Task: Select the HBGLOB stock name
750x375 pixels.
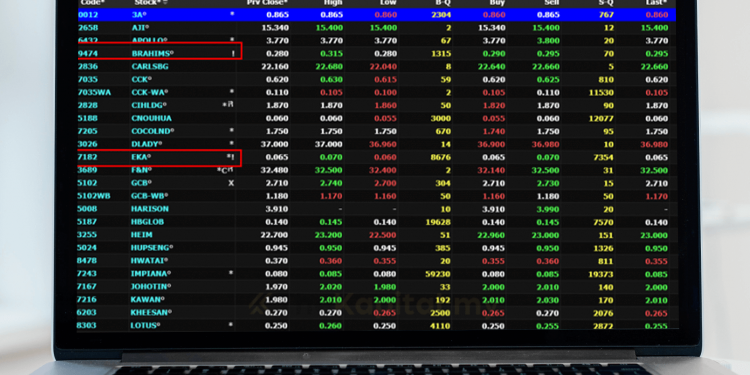Action: point(147,221)
